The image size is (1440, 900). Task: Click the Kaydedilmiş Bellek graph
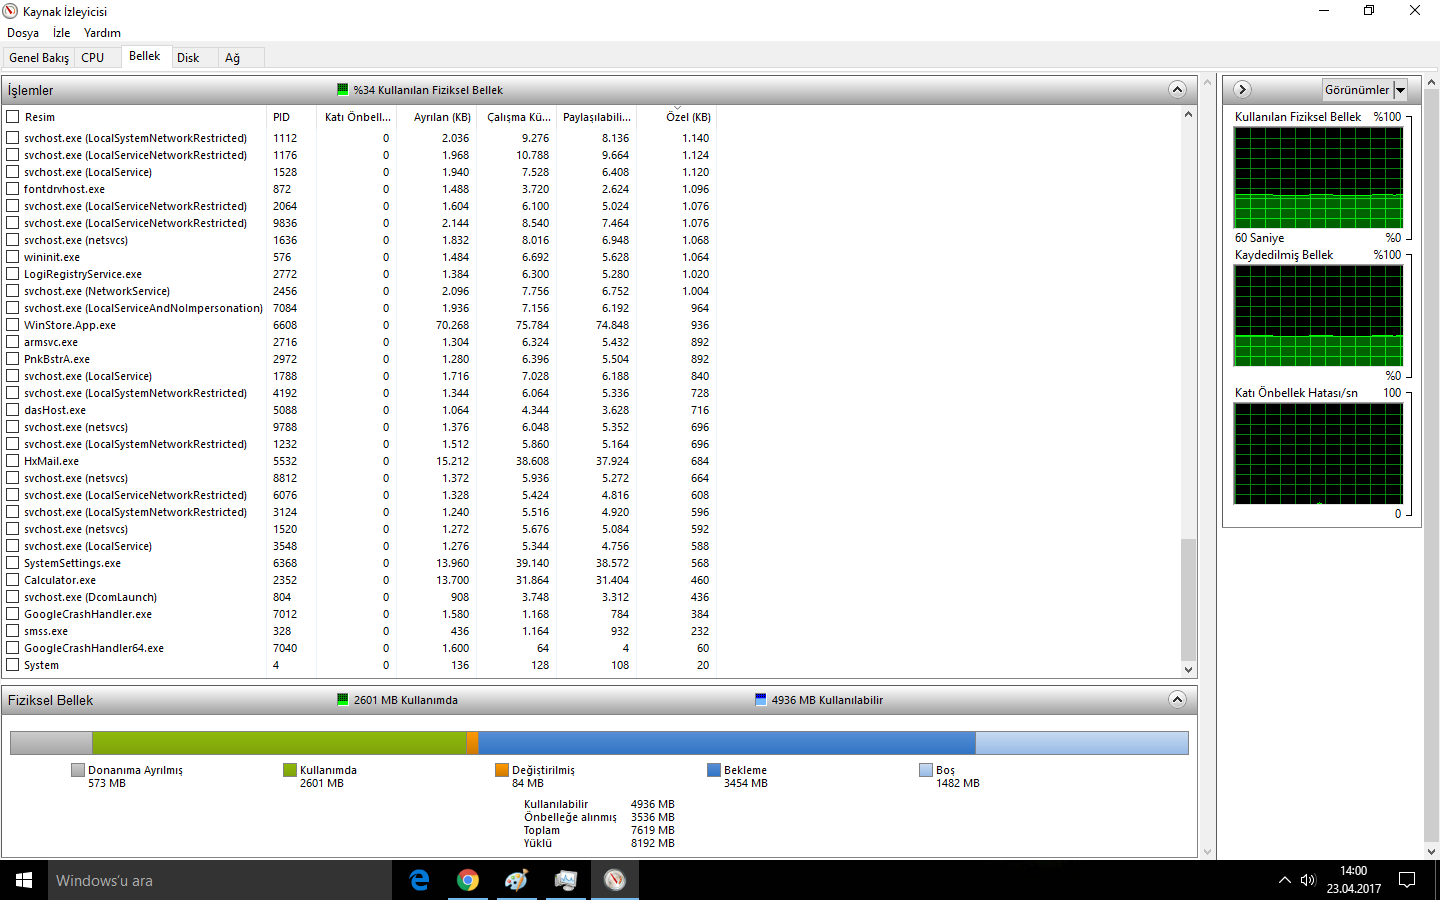click(1318, 315)
